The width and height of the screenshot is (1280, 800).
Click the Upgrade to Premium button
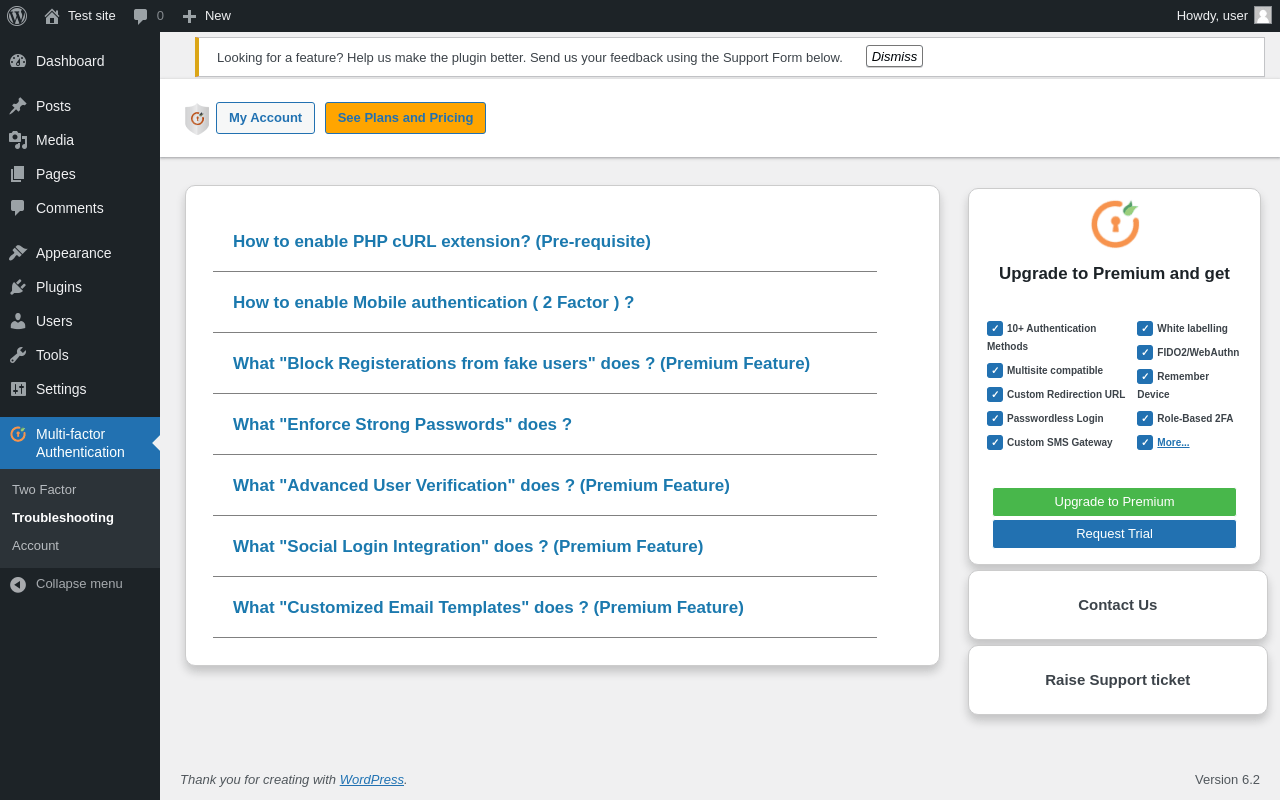click(x=1114, y=502)
